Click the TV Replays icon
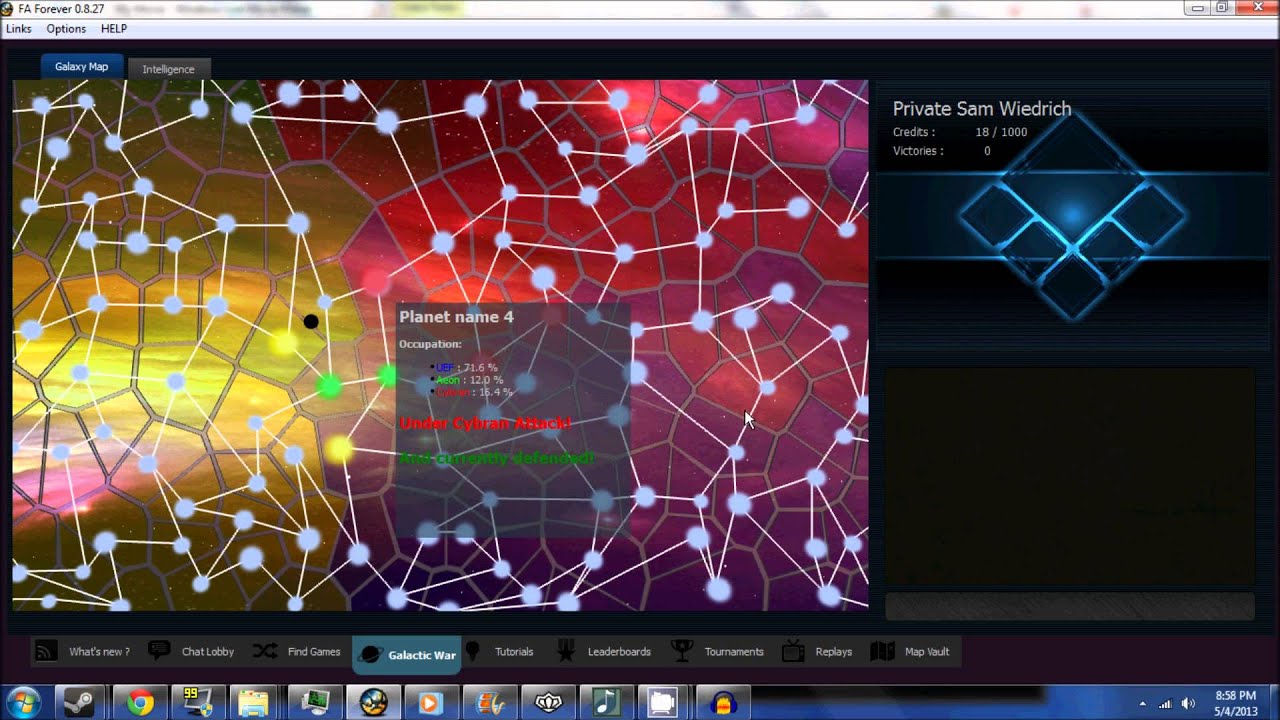Viewport: 1280px width, 720px height. [x=793, y=652]
